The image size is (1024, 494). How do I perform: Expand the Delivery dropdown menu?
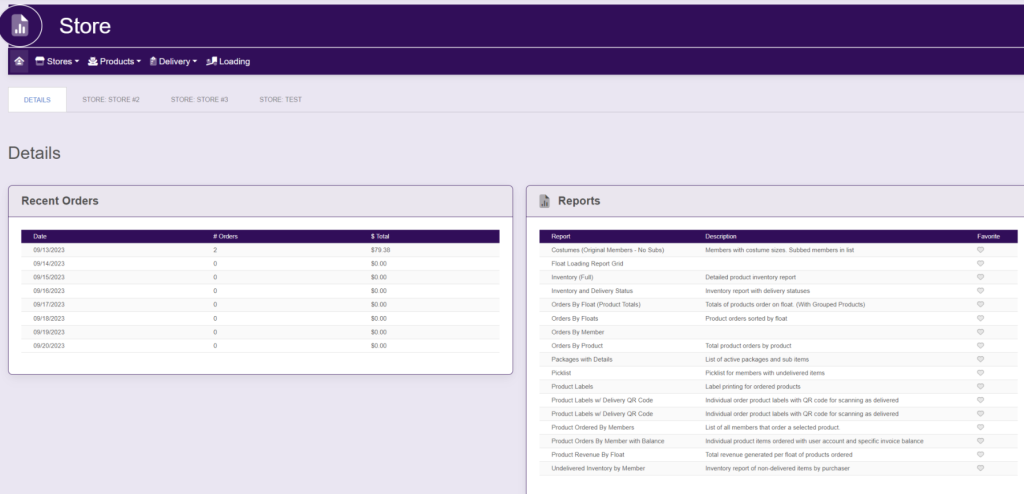point(174,61)
